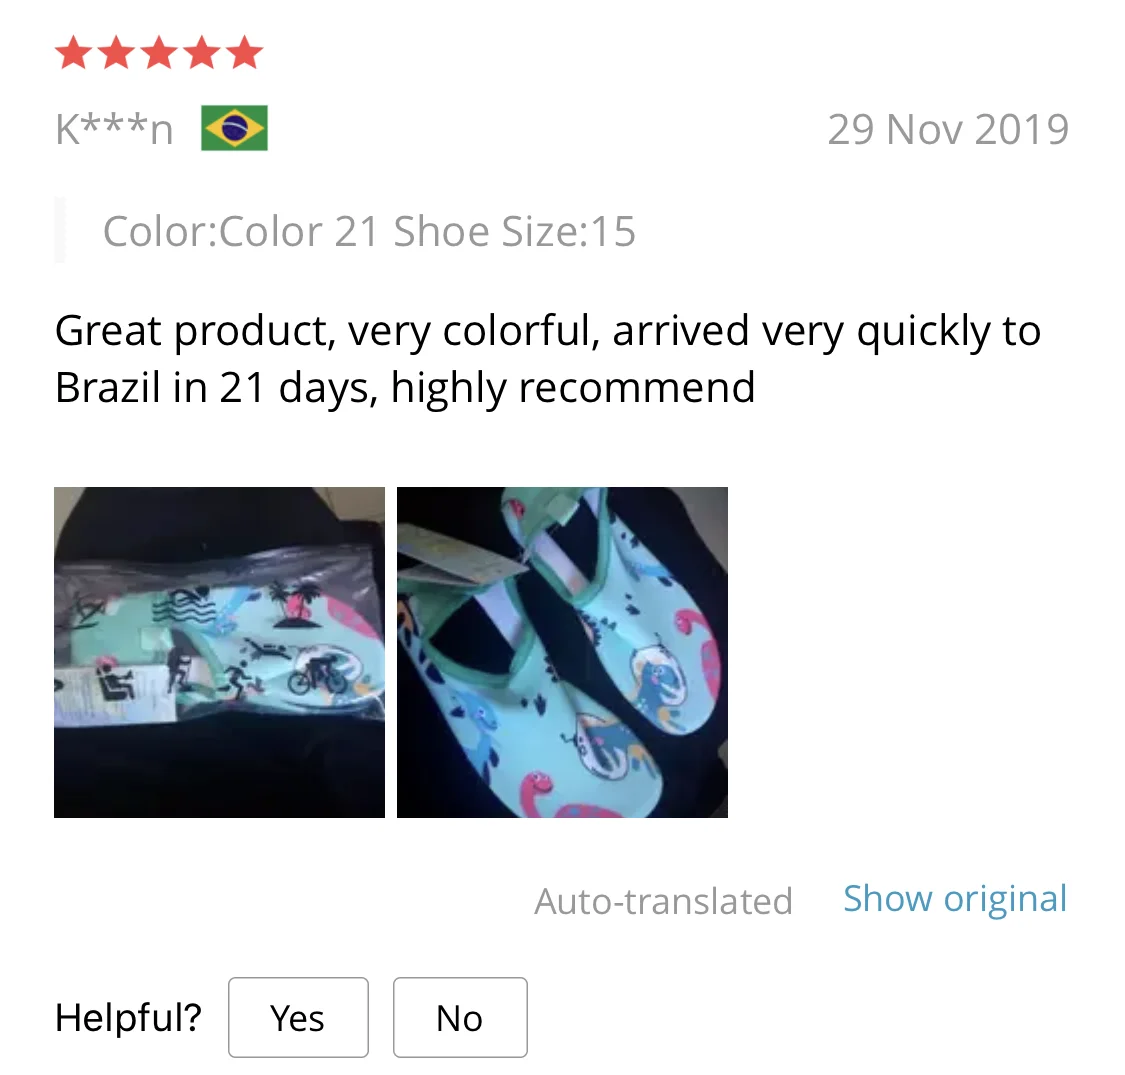
Task: Click the fourth red rating star
Action: (203, 53)
